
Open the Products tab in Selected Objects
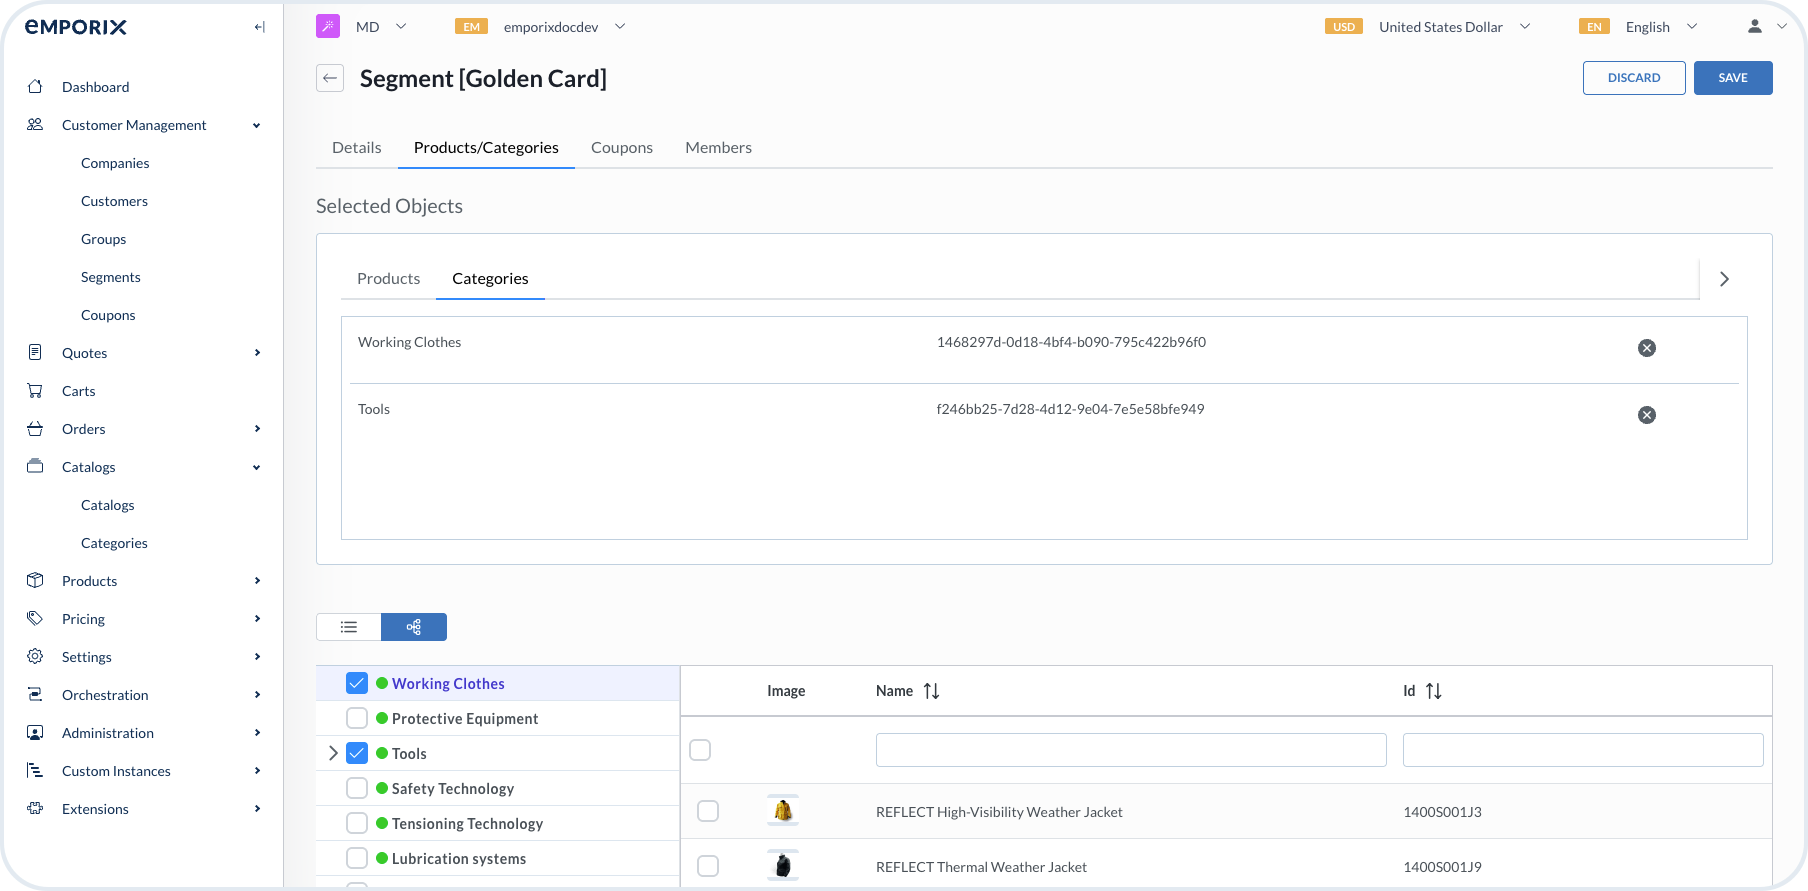coord(388,279)
